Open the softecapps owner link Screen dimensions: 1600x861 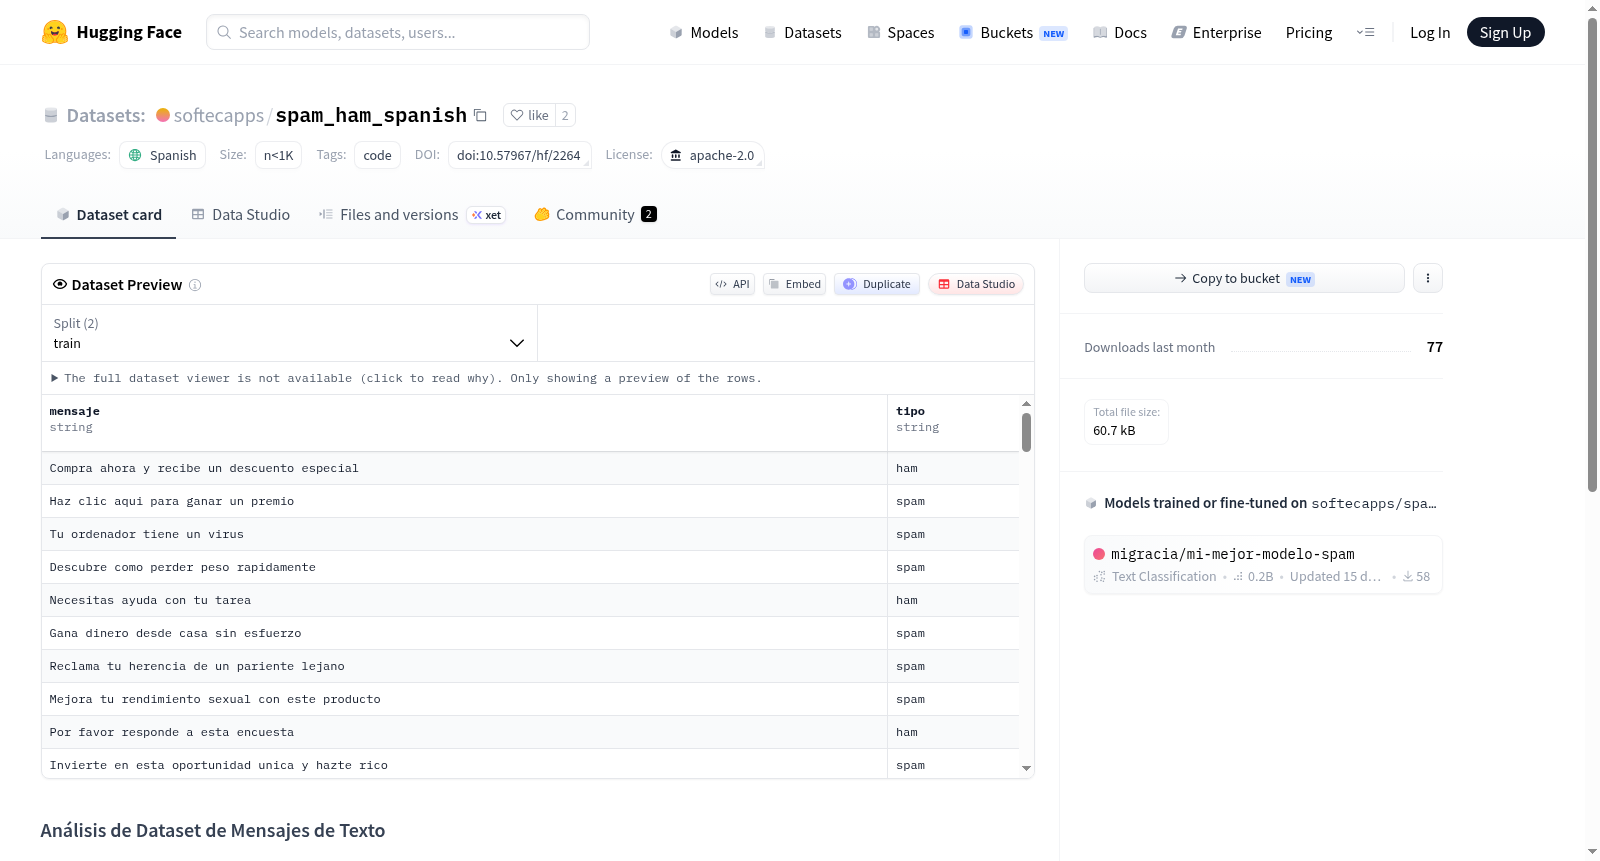[219, 115]
